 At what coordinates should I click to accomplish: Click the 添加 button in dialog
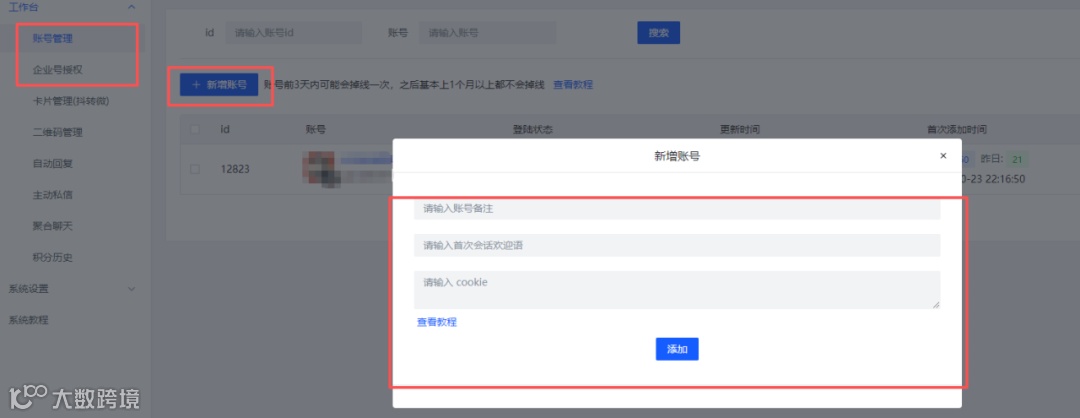point(677,349)
